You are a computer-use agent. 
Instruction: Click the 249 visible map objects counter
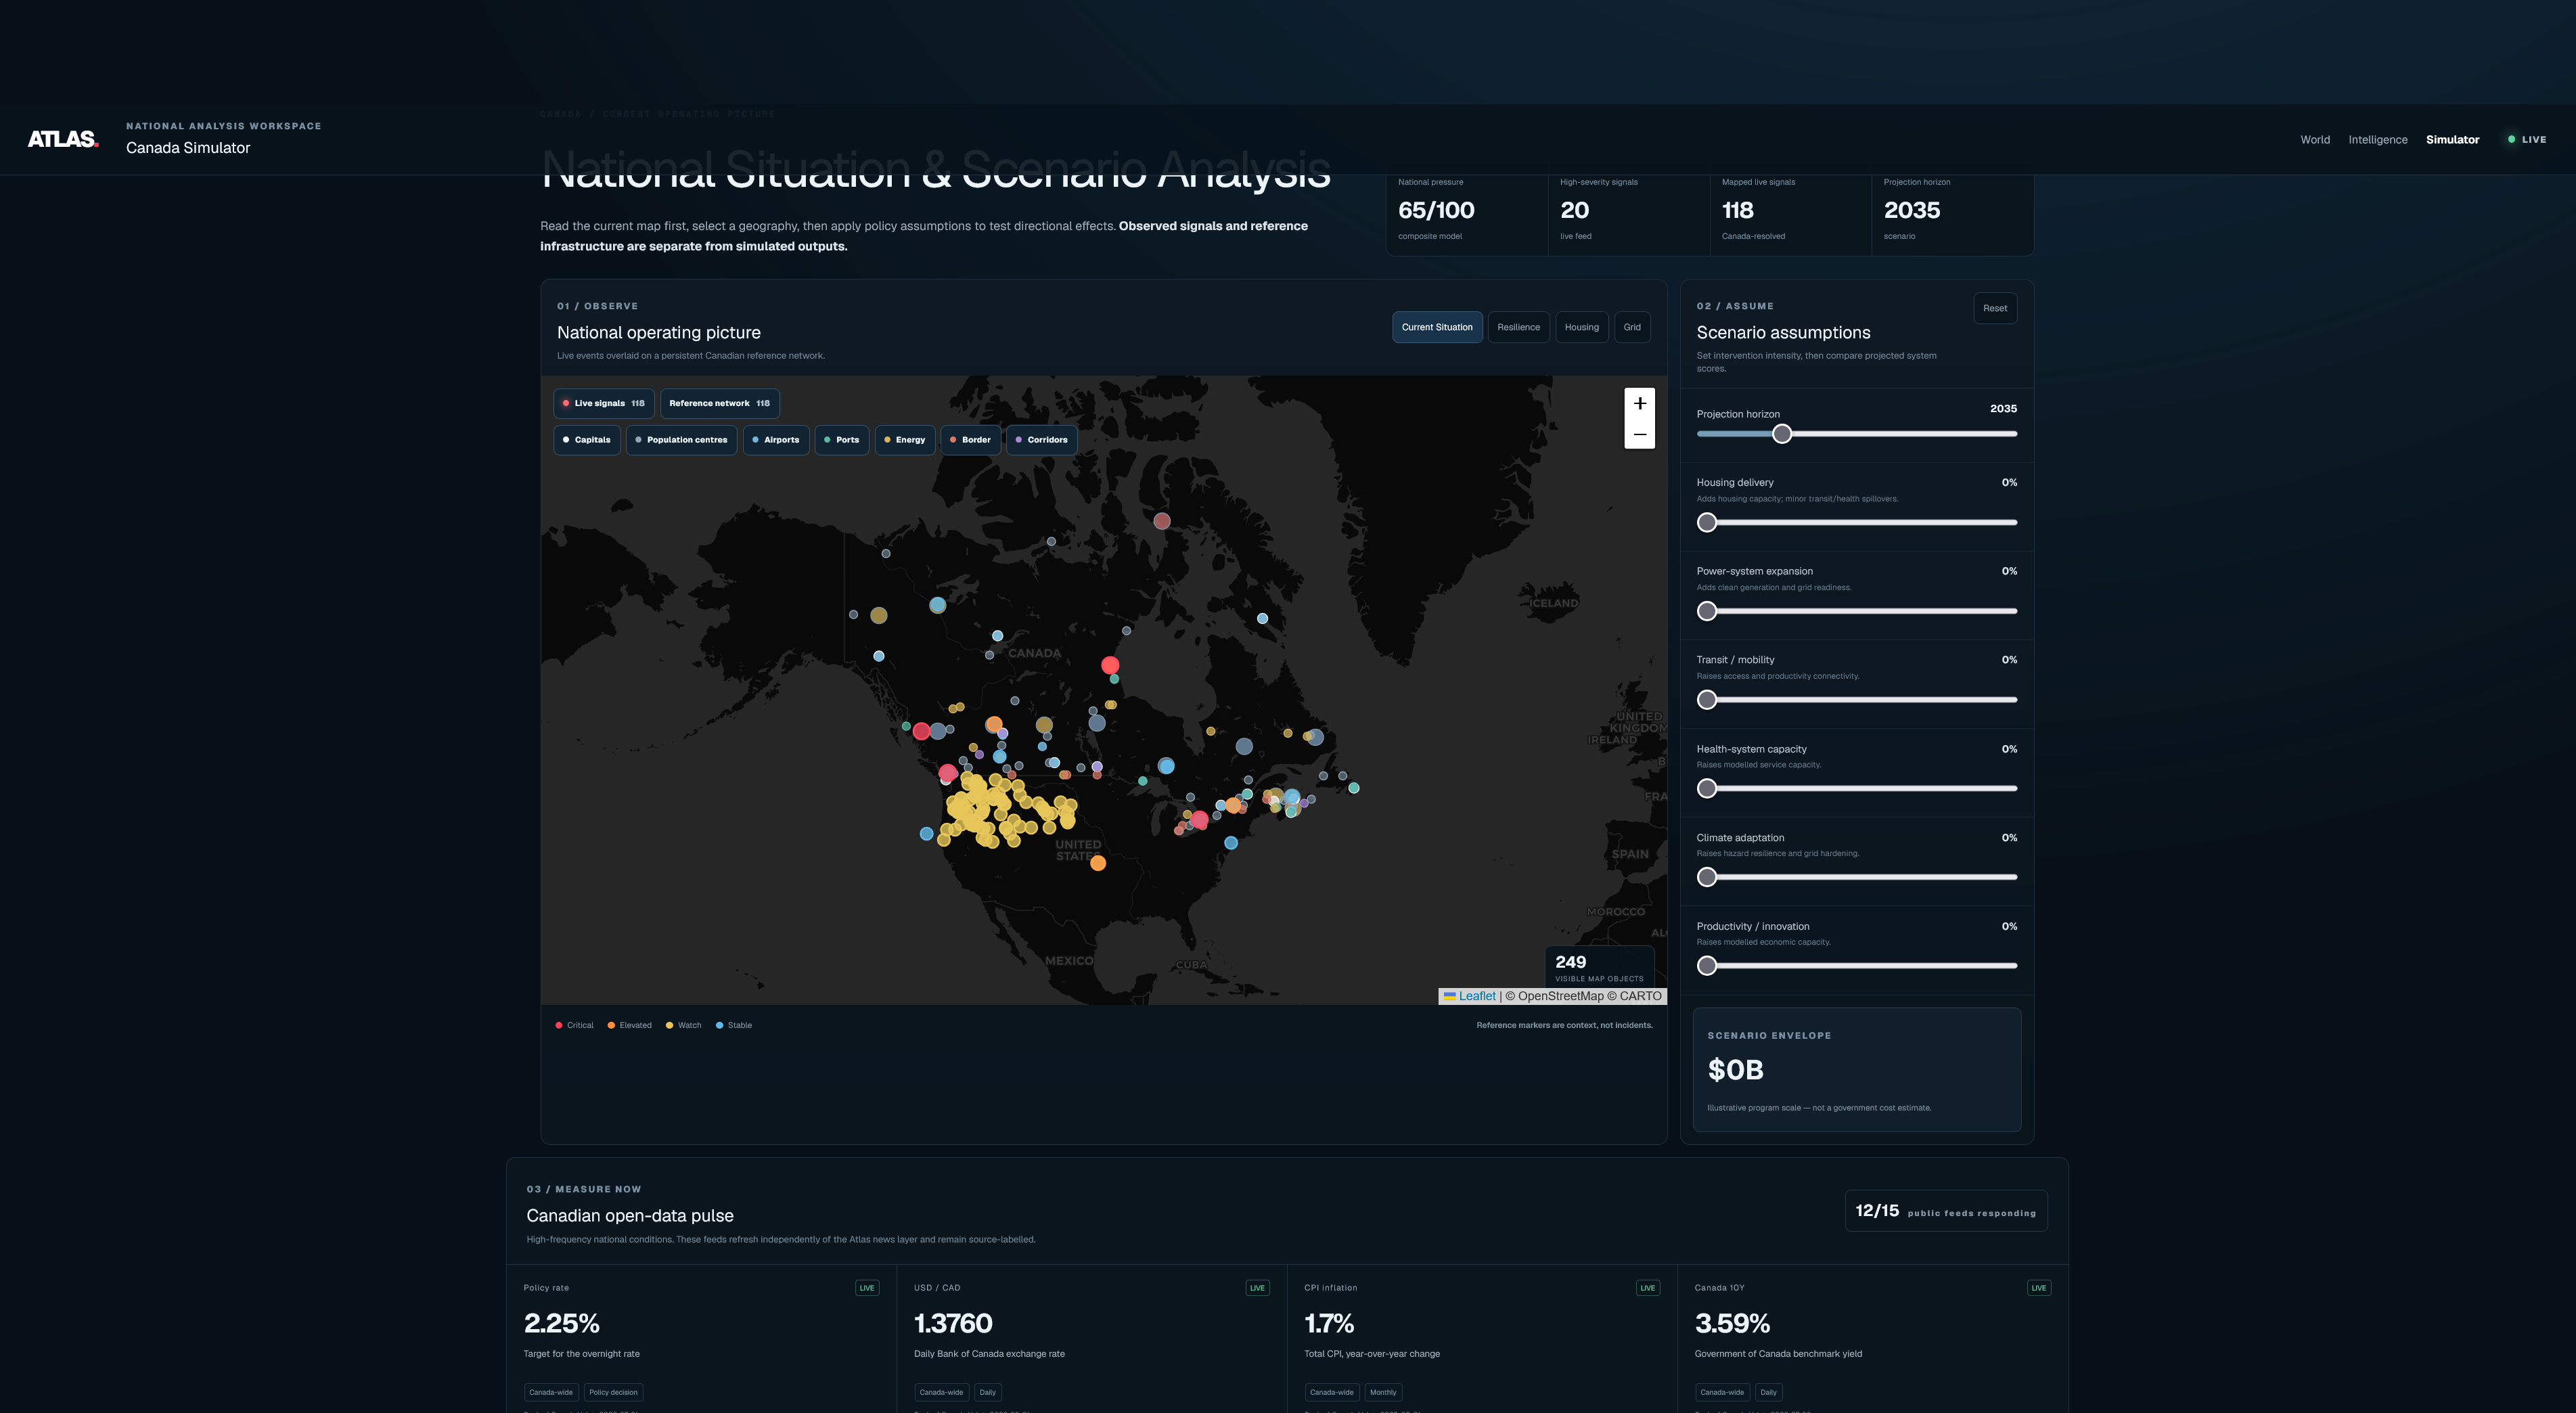1599,967
